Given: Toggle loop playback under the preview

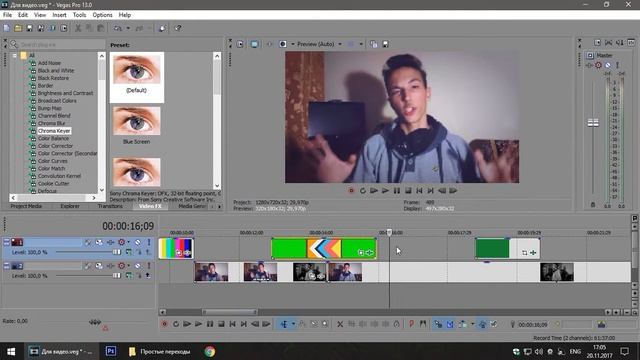Looking at the screenshot, I should pyautogui.click(x=362, y=191).
